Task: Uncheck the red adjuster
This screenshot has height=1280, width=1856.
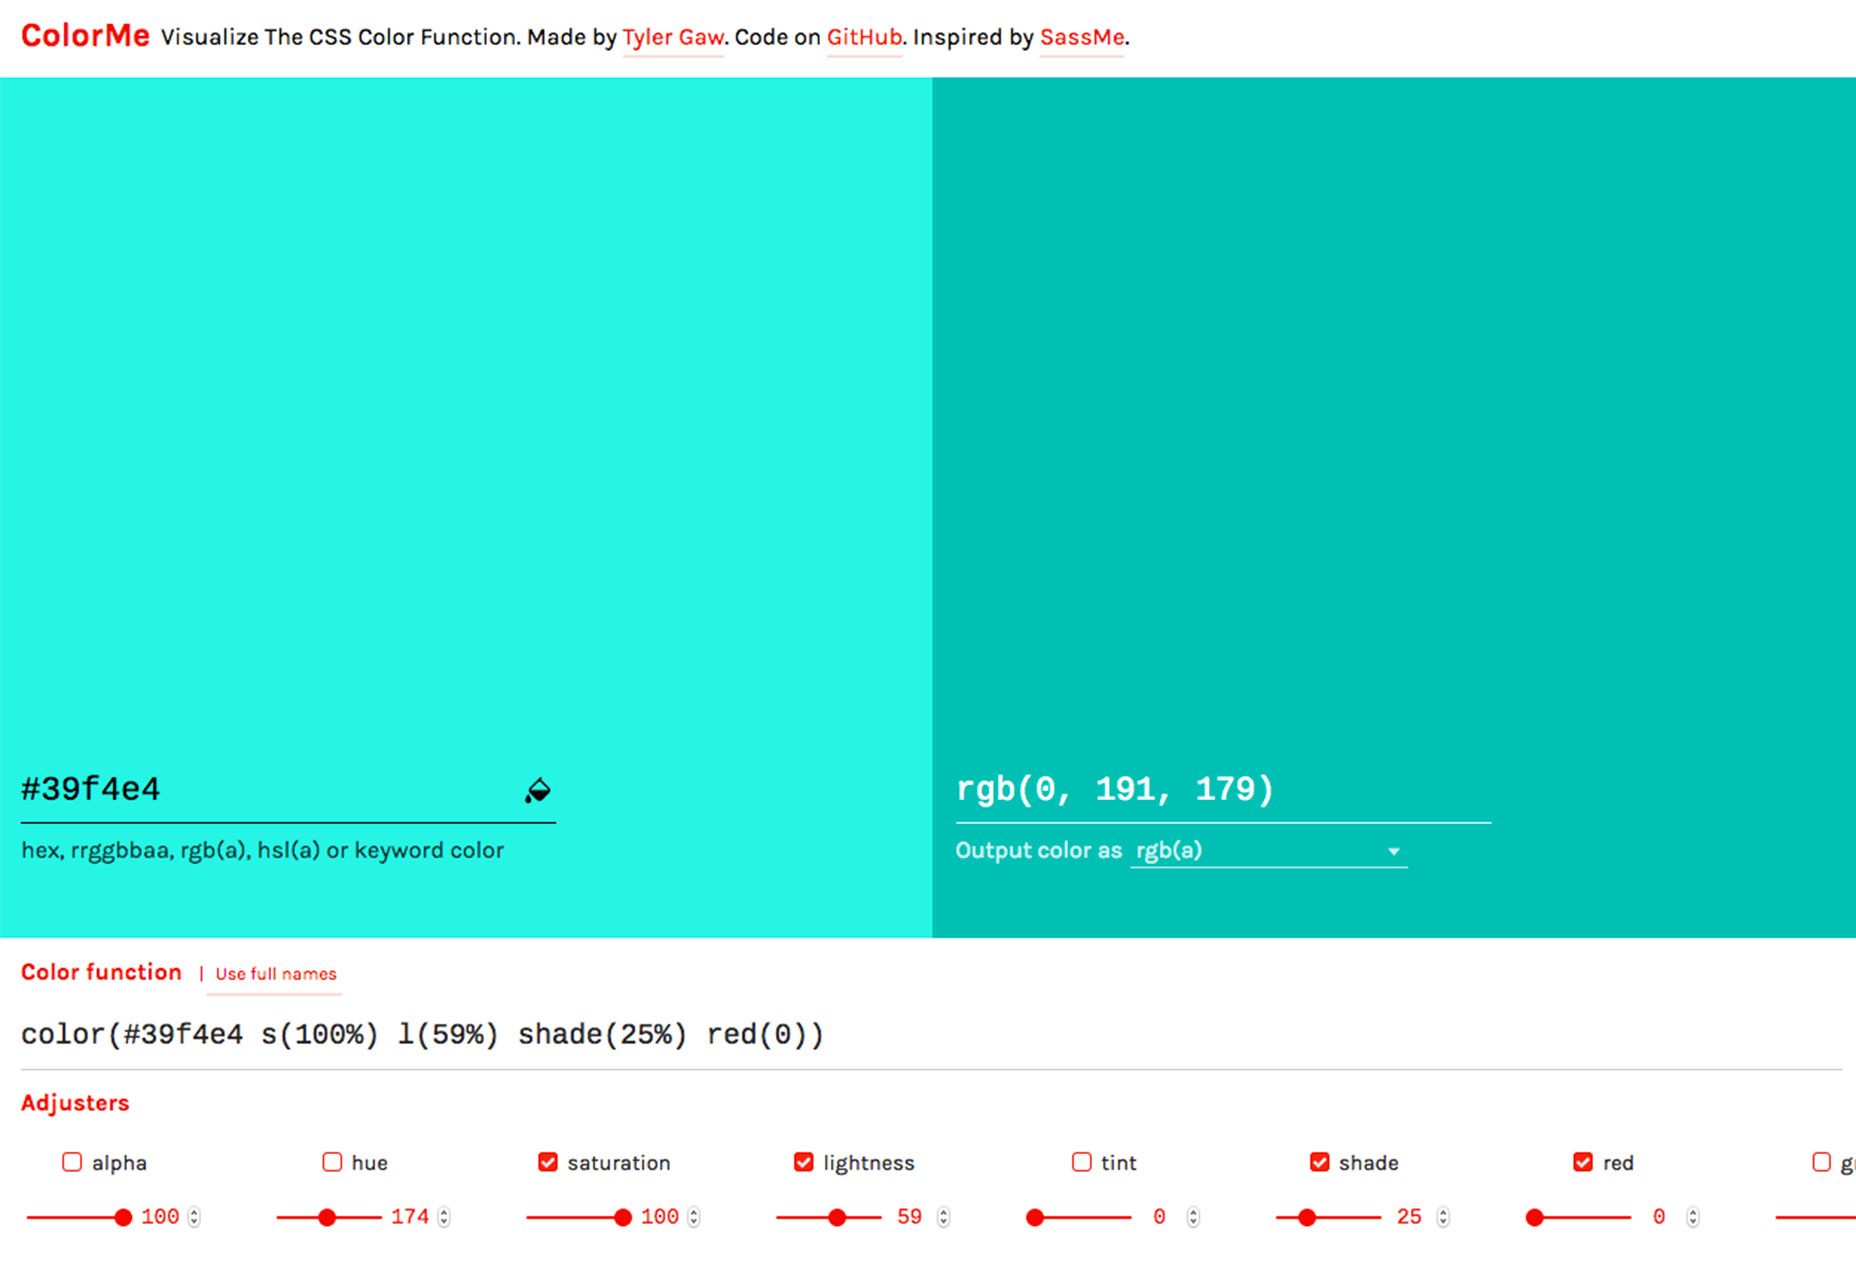Action: [1582, 1162]
